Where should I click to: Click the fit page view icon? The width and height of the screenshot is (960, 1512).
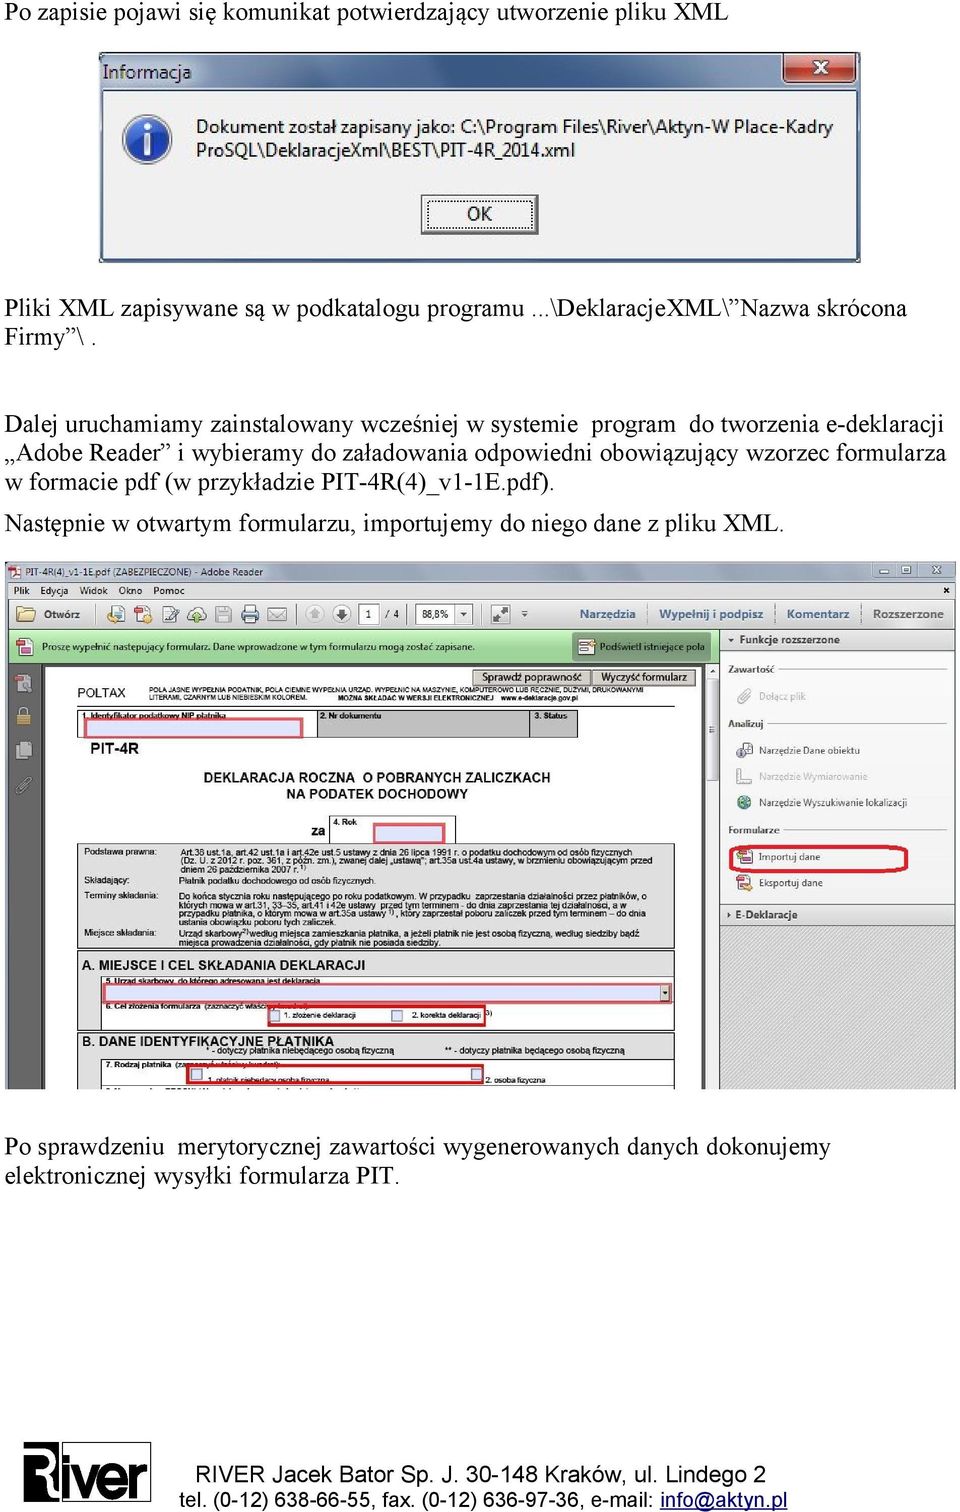coord(500,614)
